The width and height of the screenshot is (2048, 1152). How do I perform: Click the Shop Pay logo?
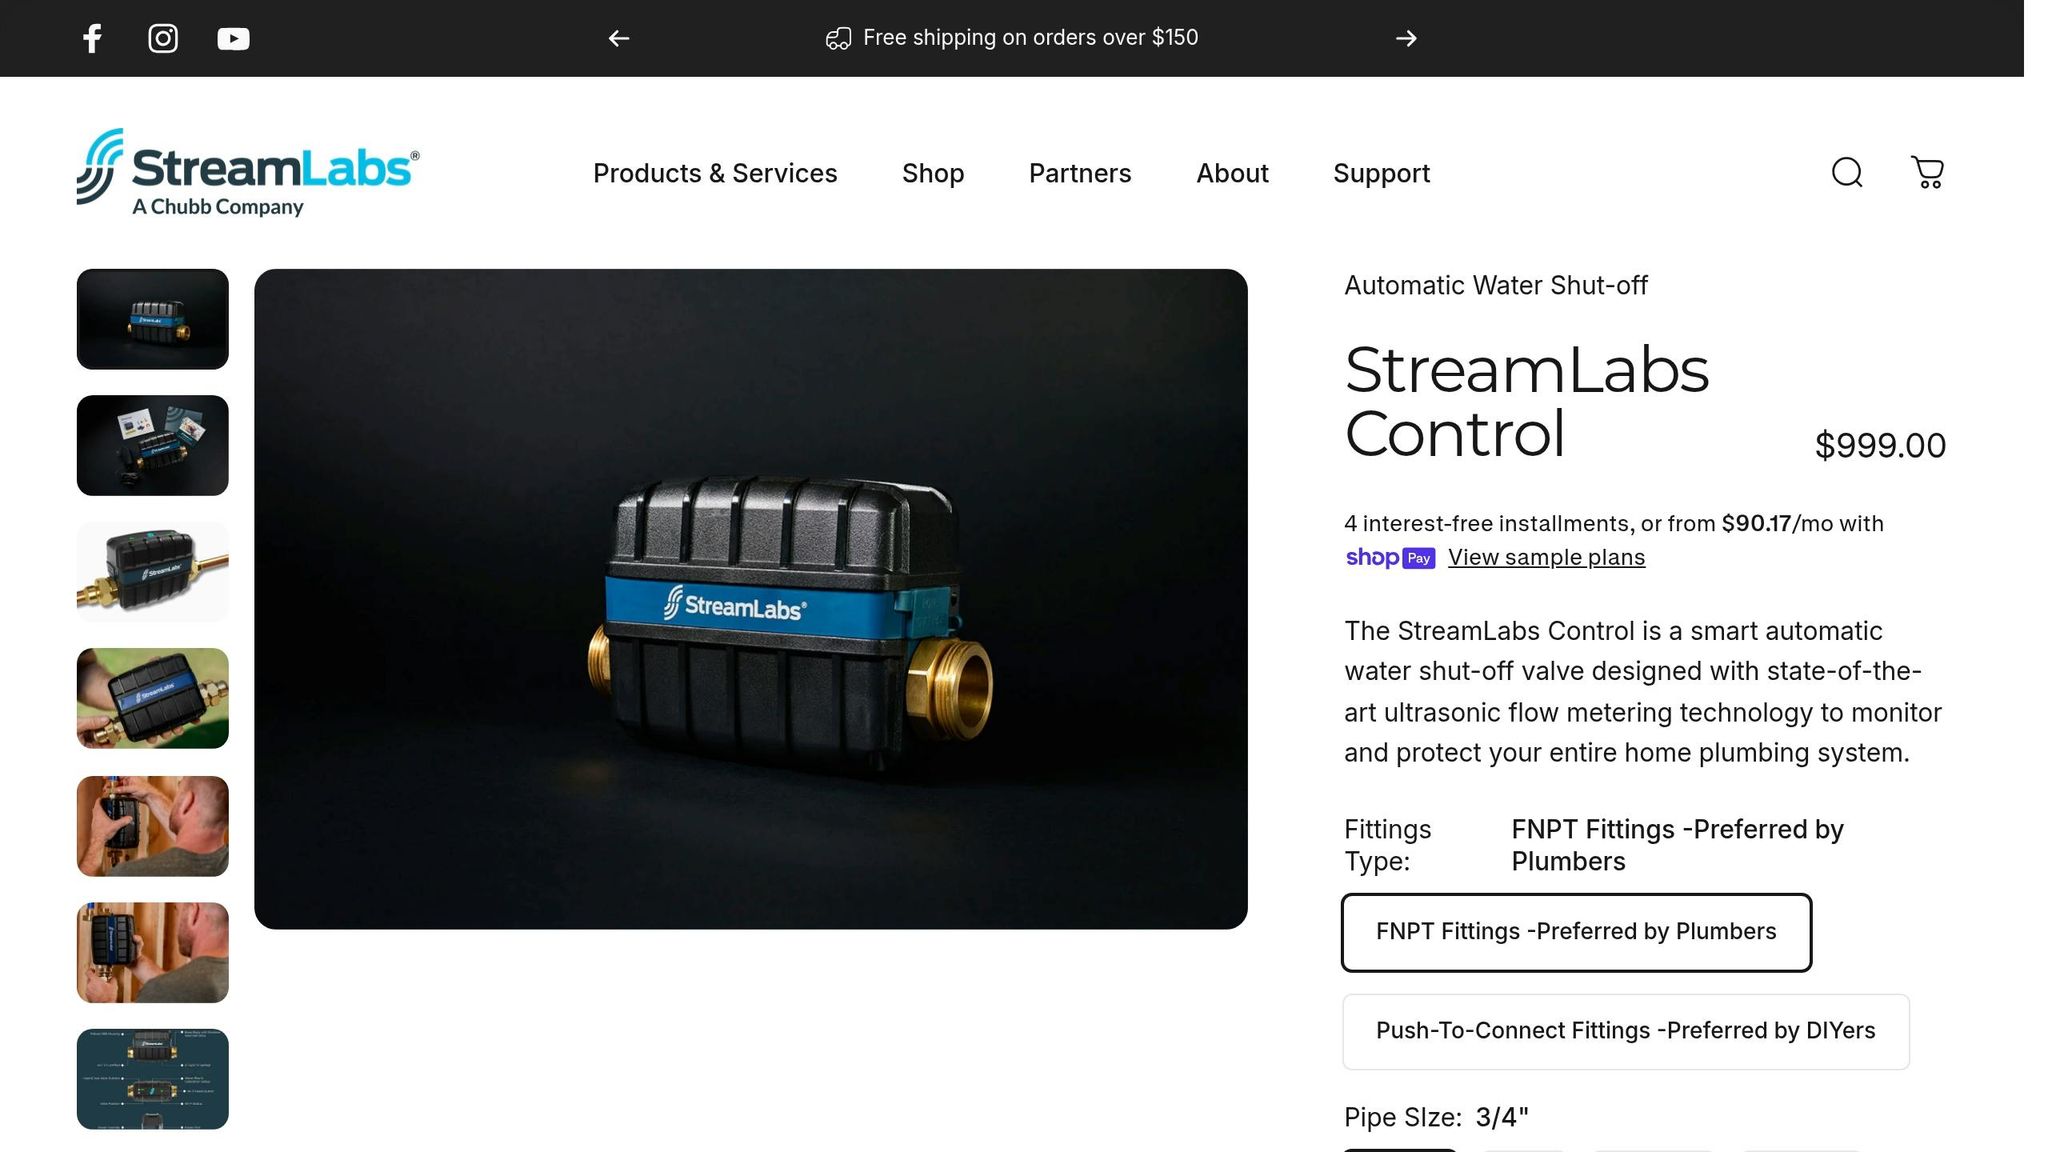coord(1390,557)
